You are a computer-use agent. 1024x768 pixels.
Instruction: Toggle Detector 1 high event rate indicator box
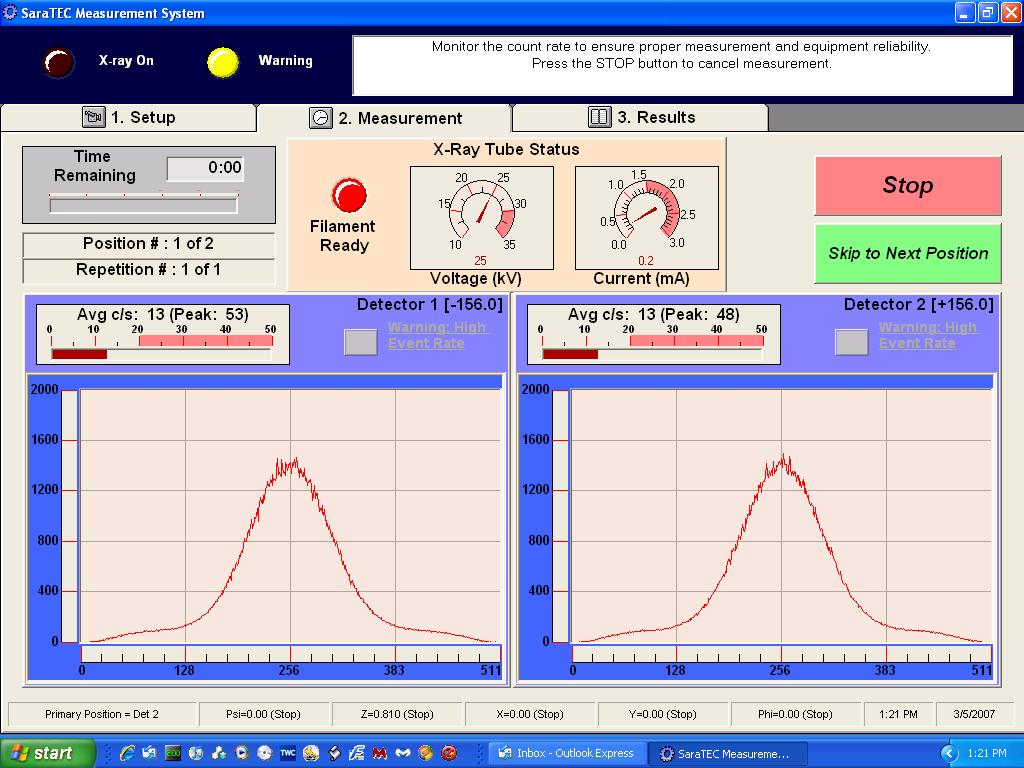tap(360, 342)
